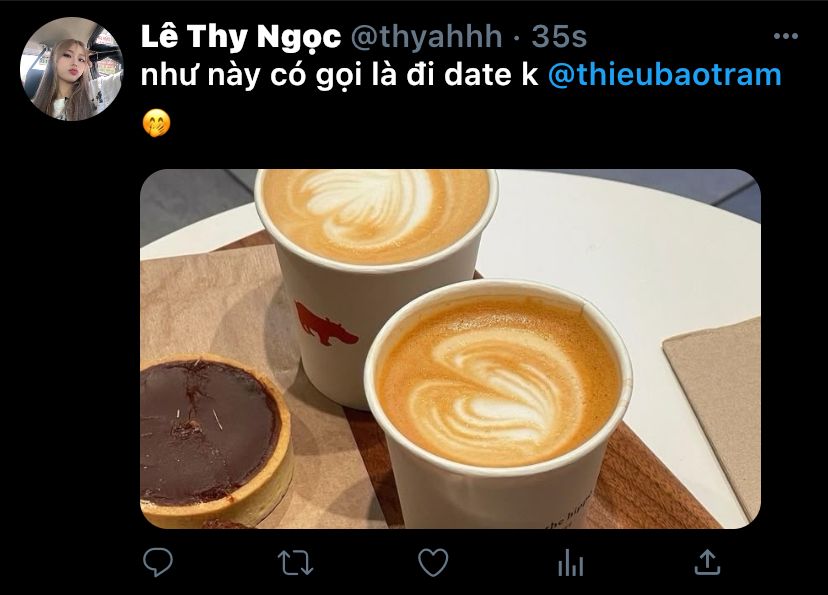828x595 pixels.
Task: Open the three-dot more options menu
Action: pos(785,36)
